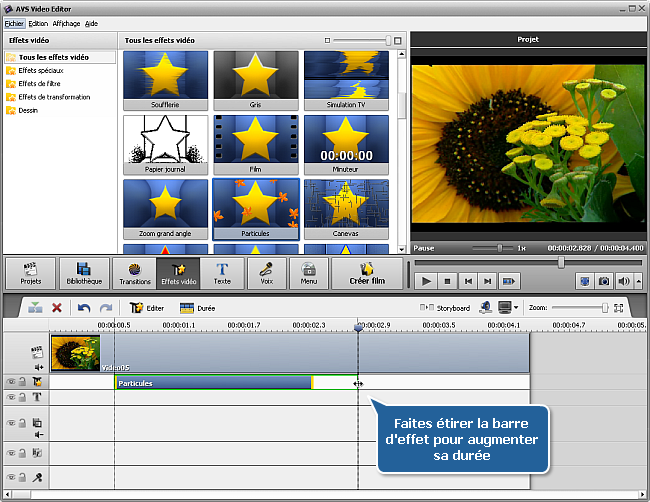
Task: Toggle eye visibility on bottom audio track
Action: [x=11, y=478]
